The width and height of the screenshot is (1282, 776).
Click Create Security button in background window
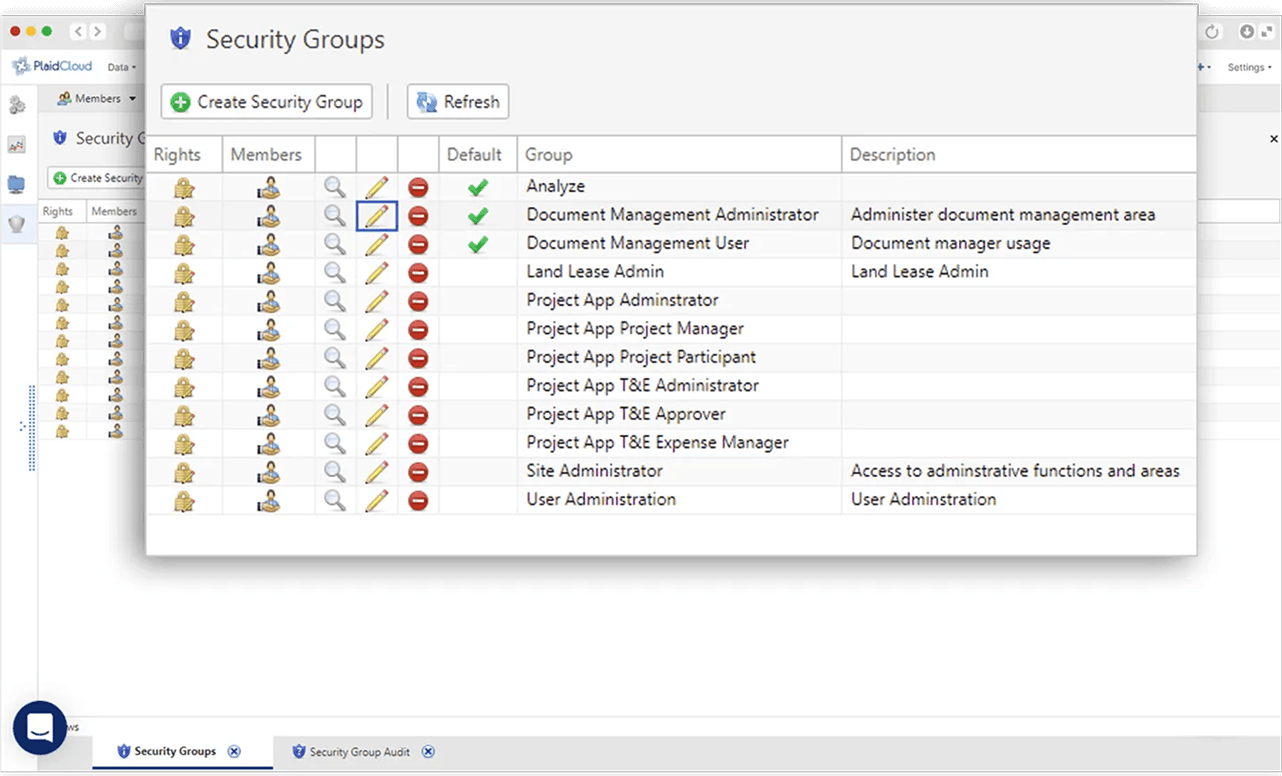[97, 178]
